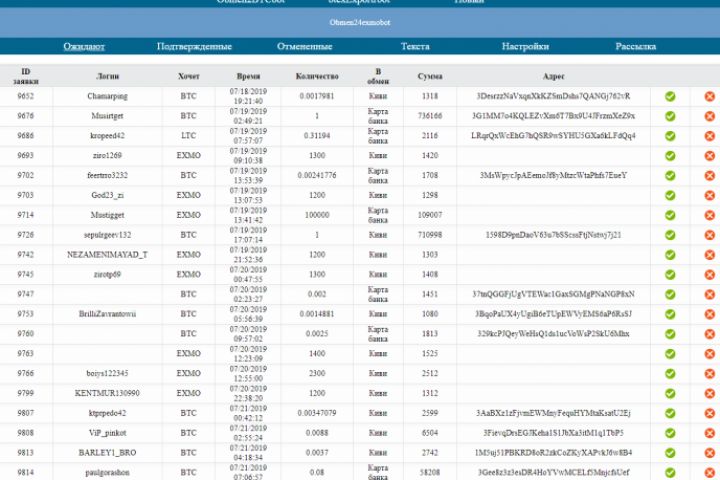Confirm request 9714 from Mustigget
Screen dimensions: 720x480
pos(670,215)
